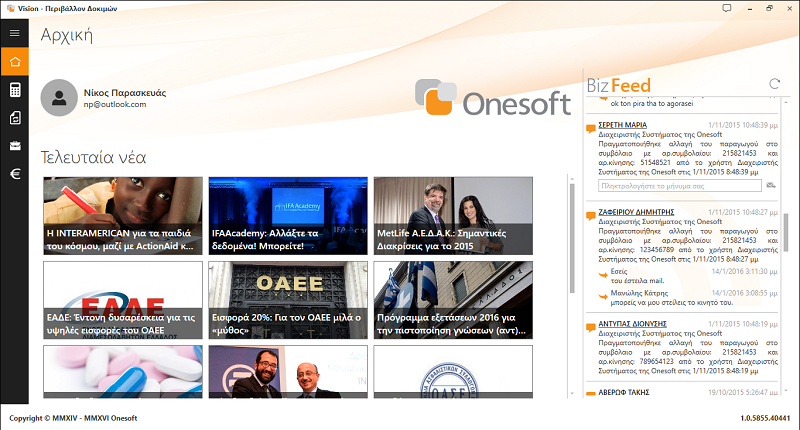Expand the hamburger menu in the sidebar

[x=14, y=33]
